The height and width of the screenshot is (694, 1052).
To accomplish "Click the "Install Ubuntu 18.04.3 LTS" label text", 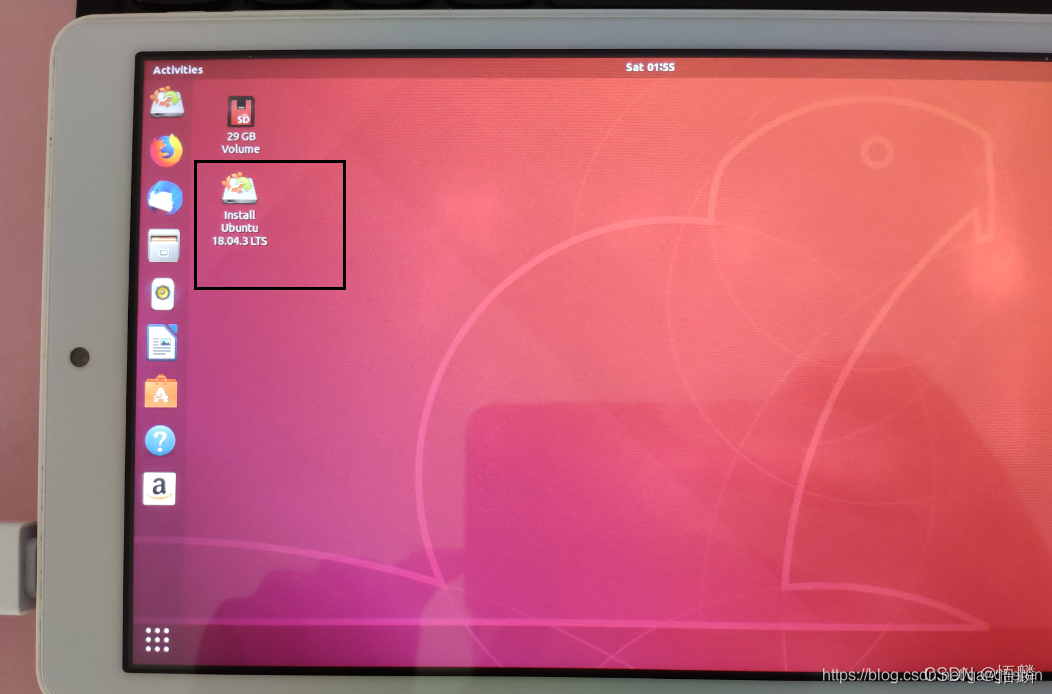I will [x=240, y=228].
